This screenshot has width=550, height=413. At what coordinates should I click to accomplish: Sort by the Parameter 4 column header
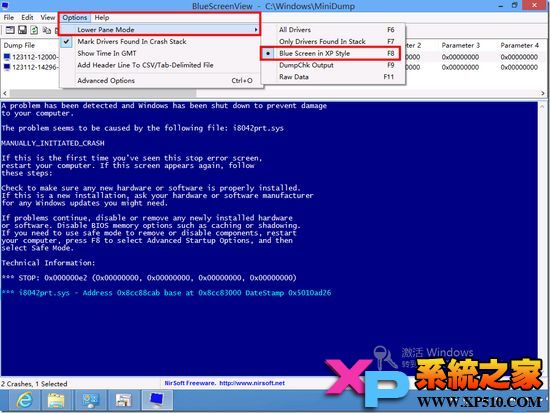click(x=519, y=45)
